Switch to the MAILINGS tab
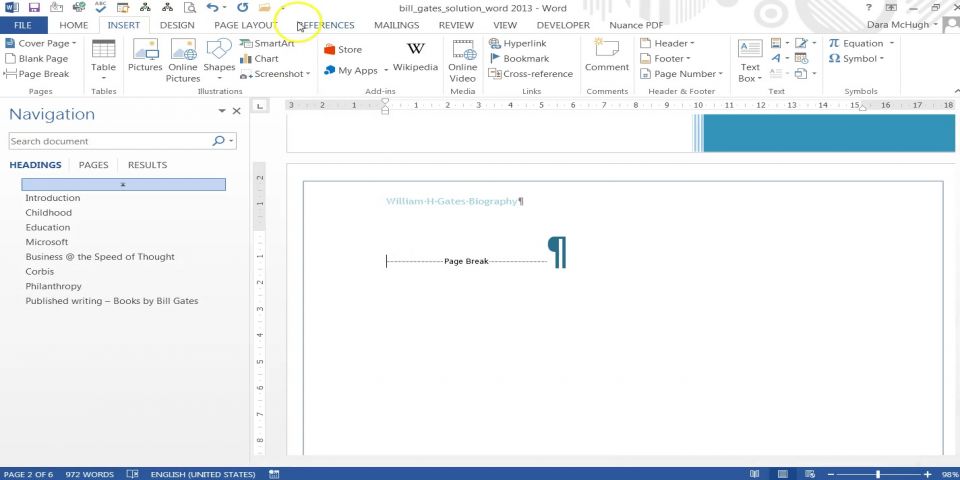960x480 pixels. coord(397,25)
